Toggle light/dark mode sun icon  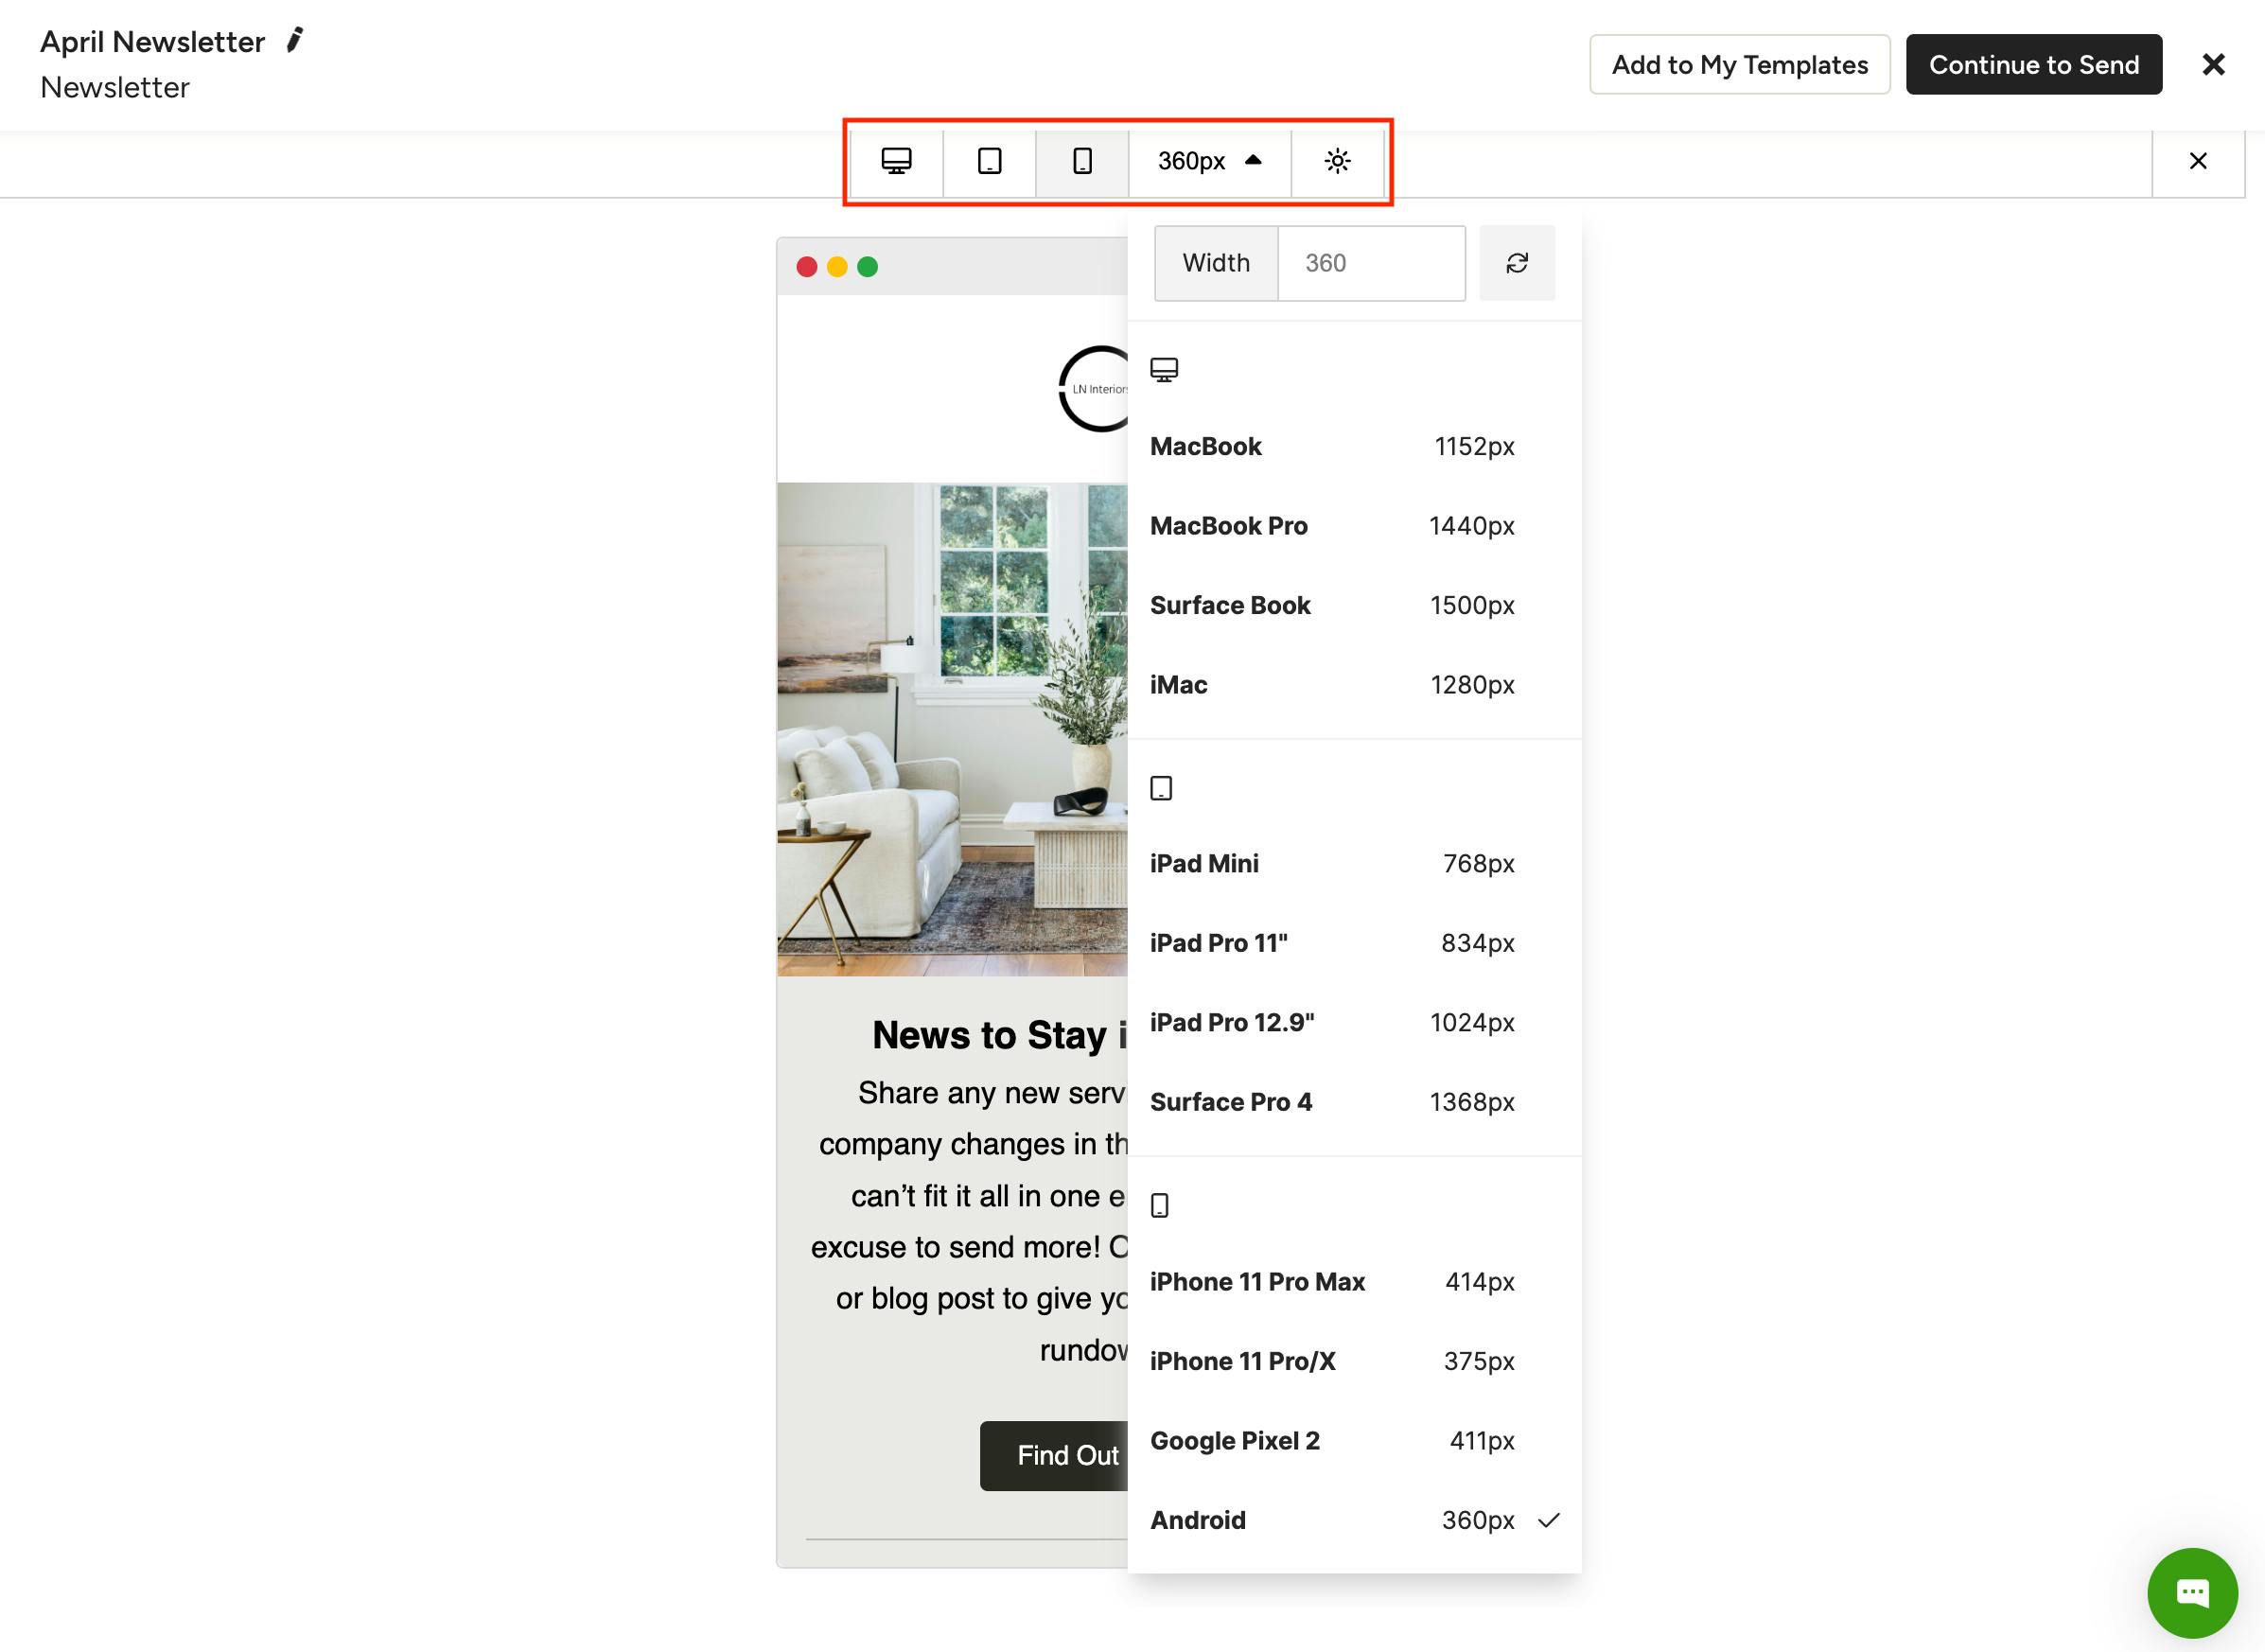pos(1337,161)
